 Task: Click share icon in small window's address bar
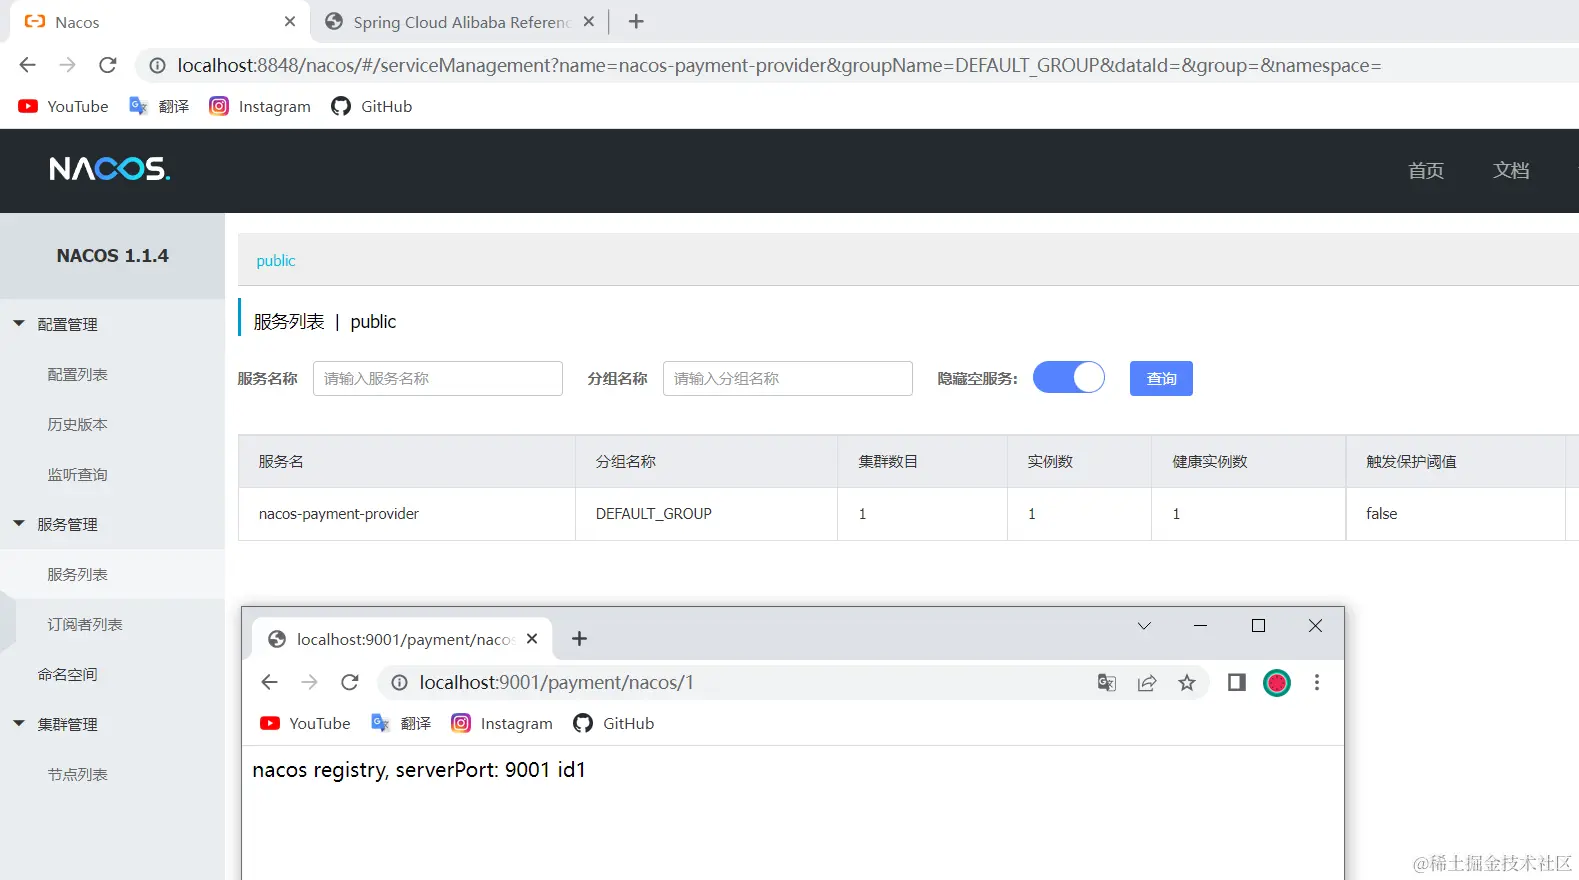[1147, 683]
